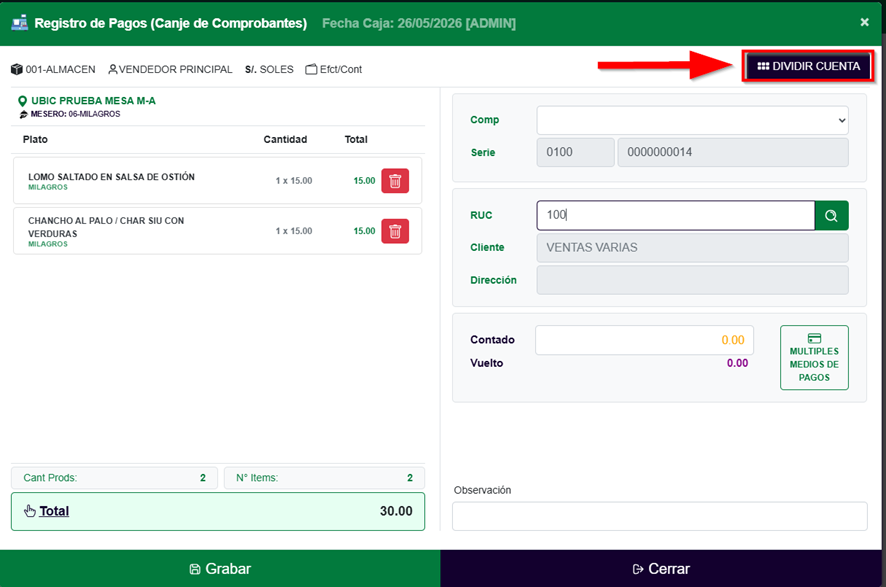Click the S/. SOLES currency label
The image size is (886, 587).
(x=269, y=69)
